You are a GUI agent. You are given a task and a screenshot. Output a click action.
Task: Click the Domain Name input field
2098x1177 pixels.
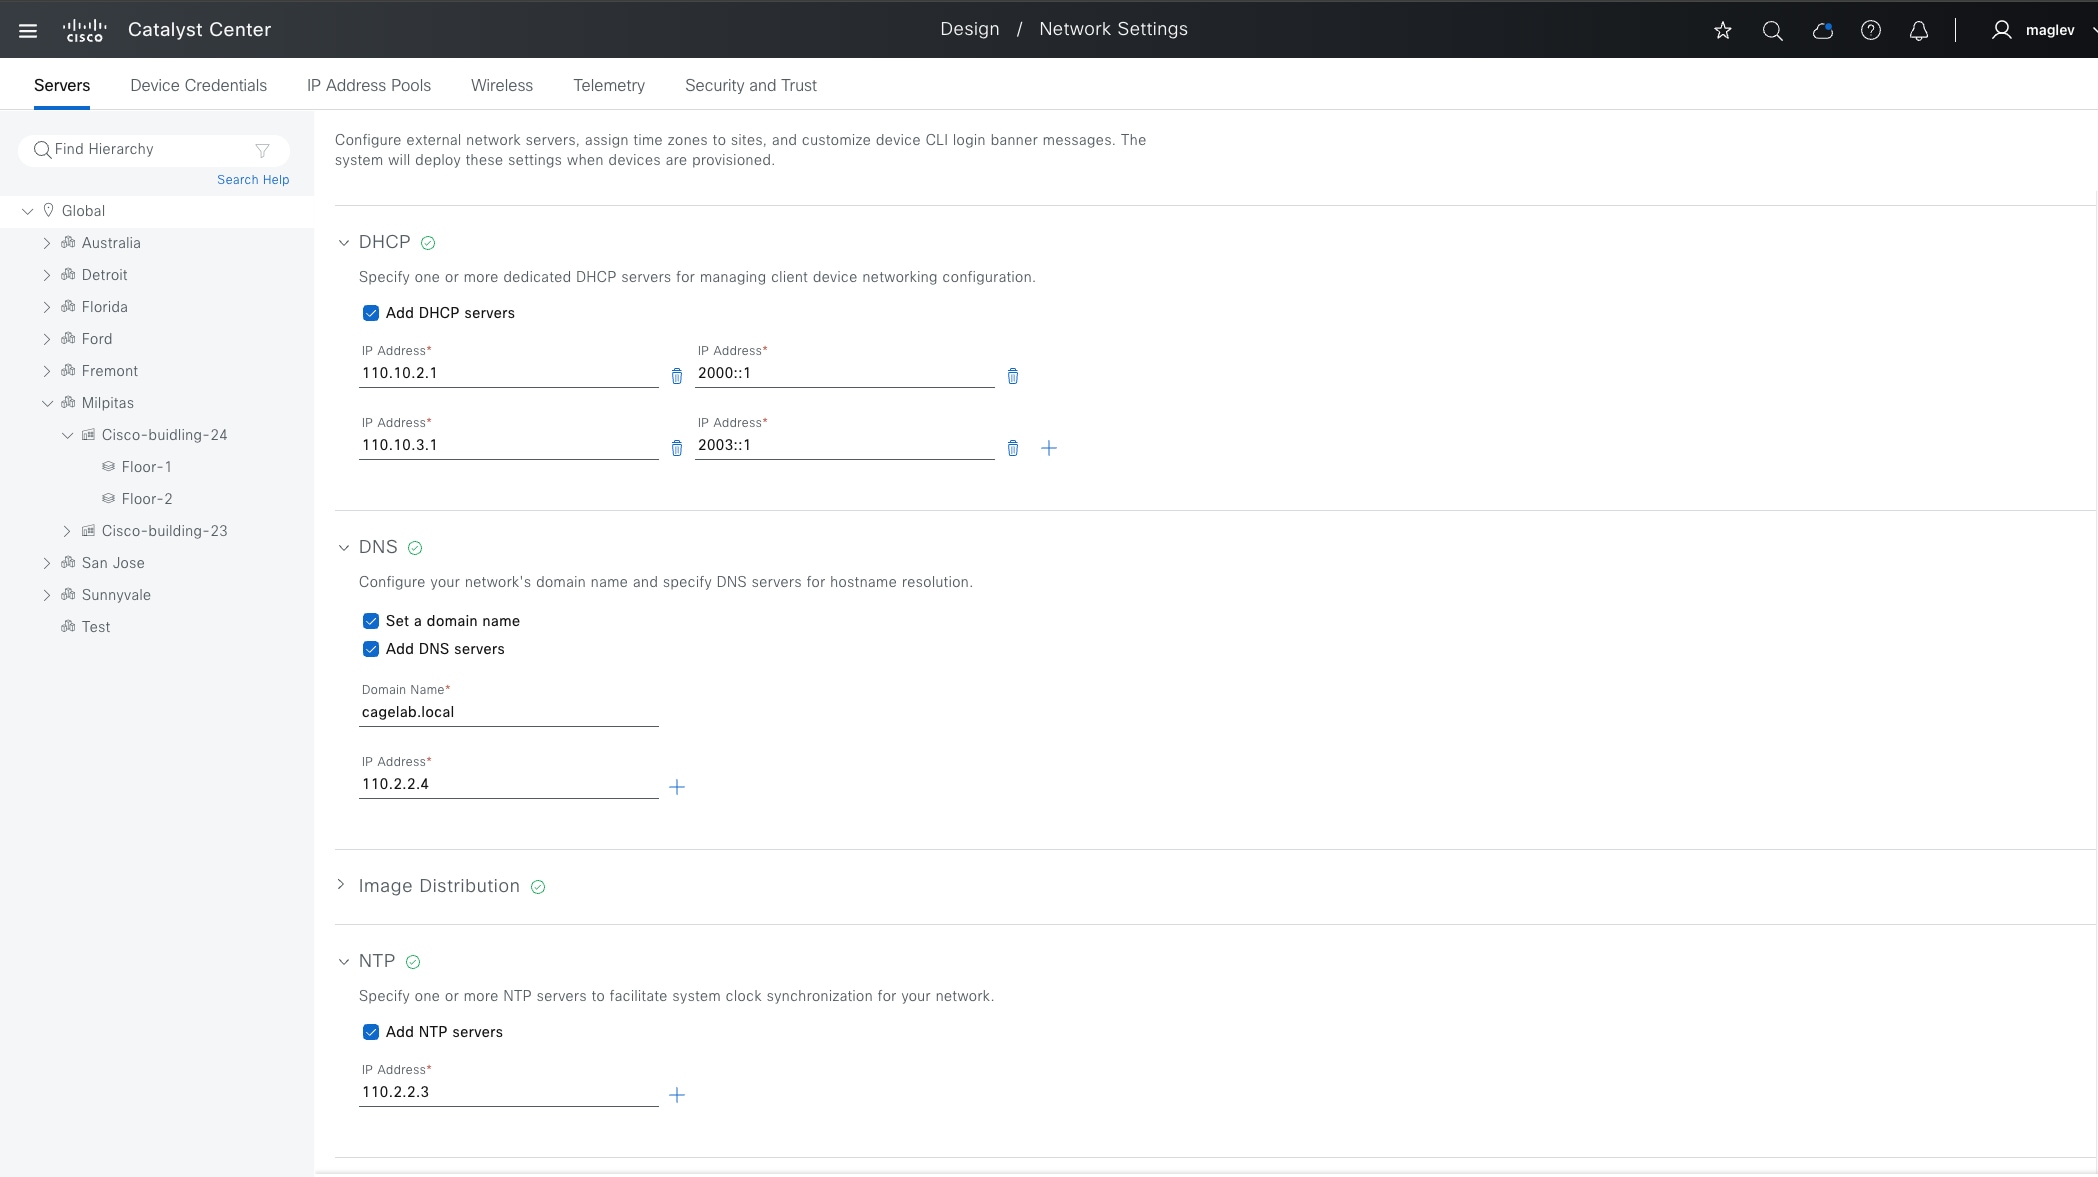point(508,712)
